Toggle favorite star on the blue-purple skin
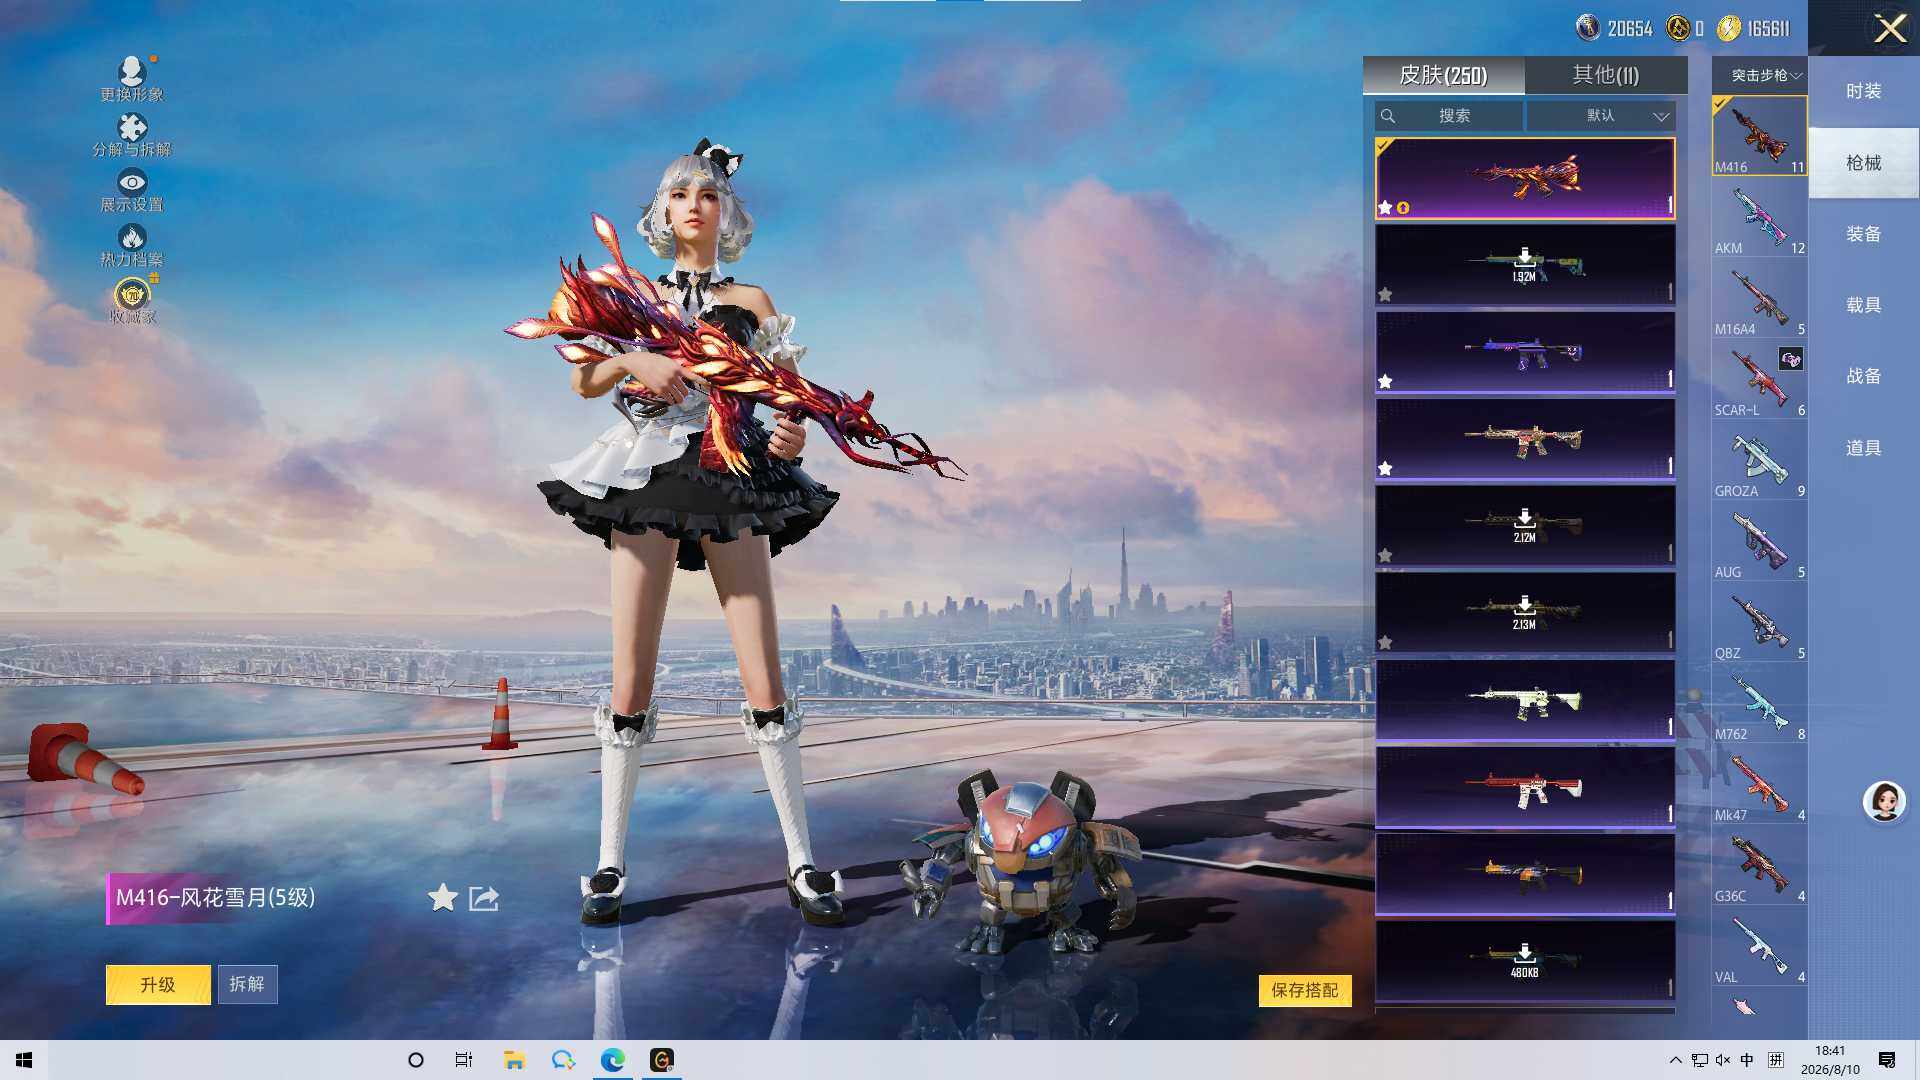The image size is (1920, 1080). pyautogui.click(x=1385, y=381)
